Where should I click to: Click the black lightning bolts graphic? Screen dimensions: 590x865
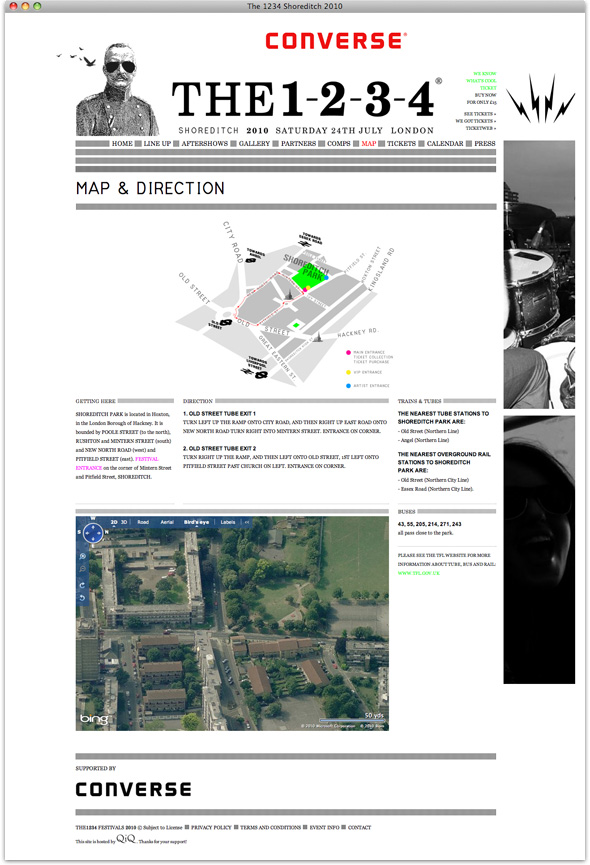(540, 99)
